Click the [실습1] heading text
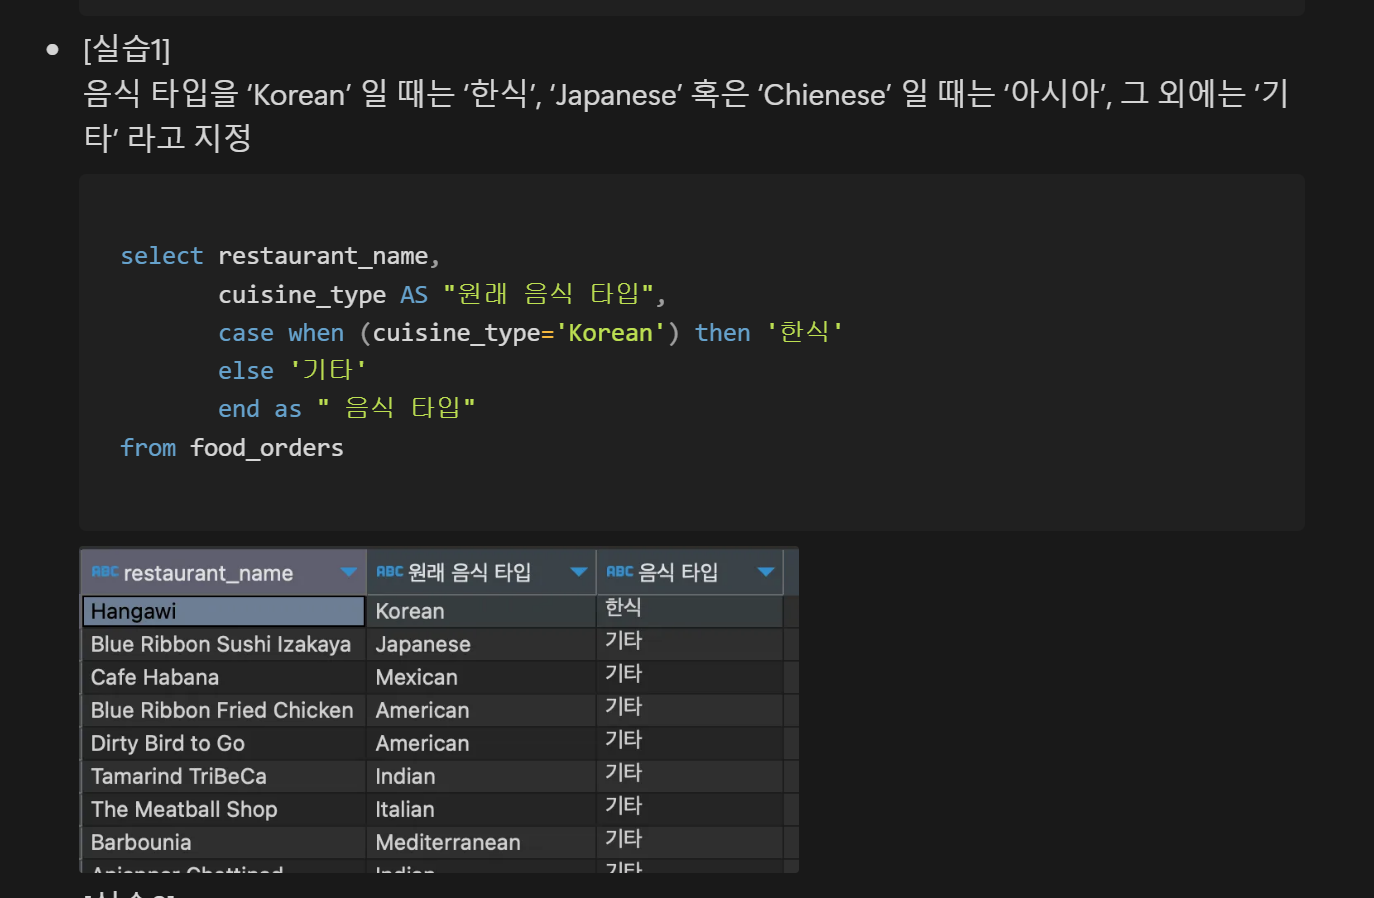 pos(127,49)
